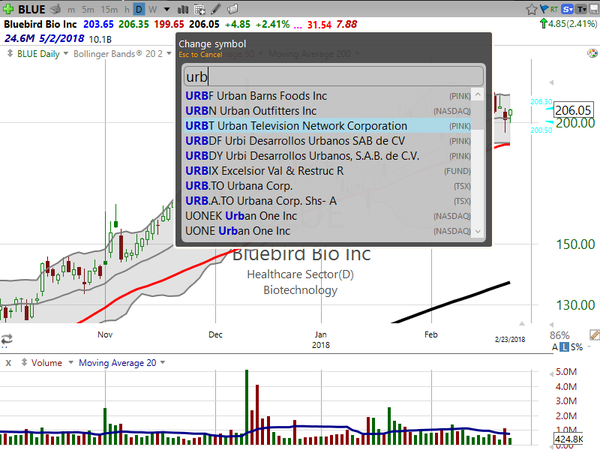Screen dimensions: 600x450
Task: Click the RT real-time indicator
Action: click(x=554, y=9)
